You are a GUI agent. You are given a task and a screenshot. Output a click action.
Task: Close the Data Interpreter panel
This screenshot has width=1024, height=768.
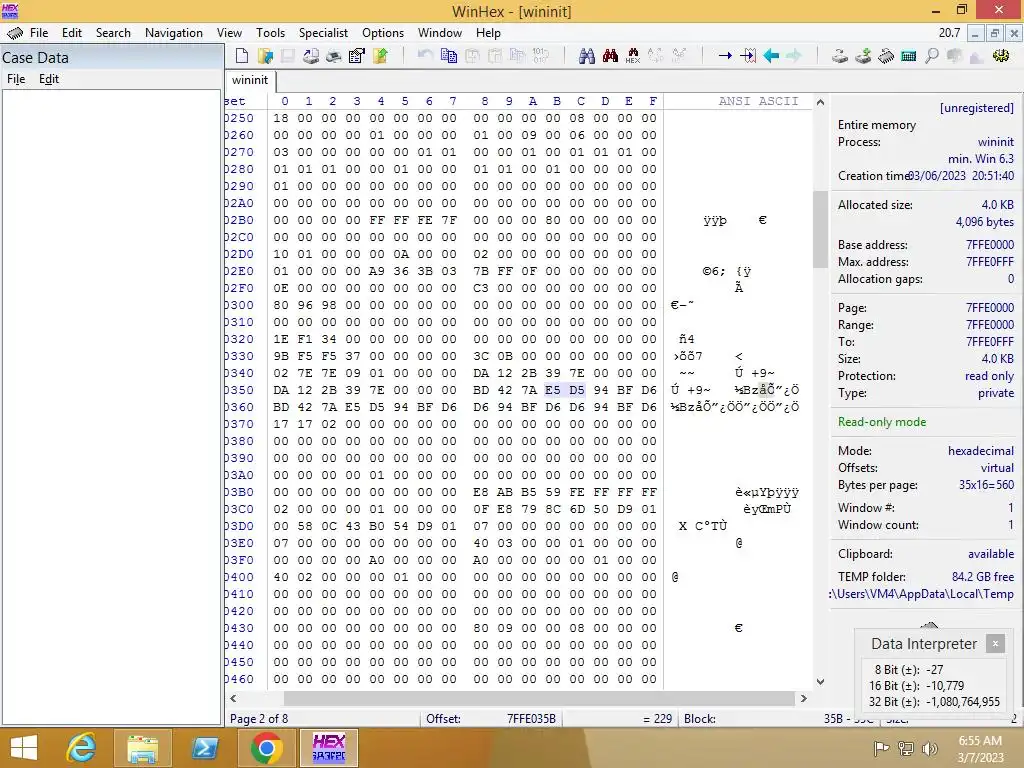click(995, 643)
